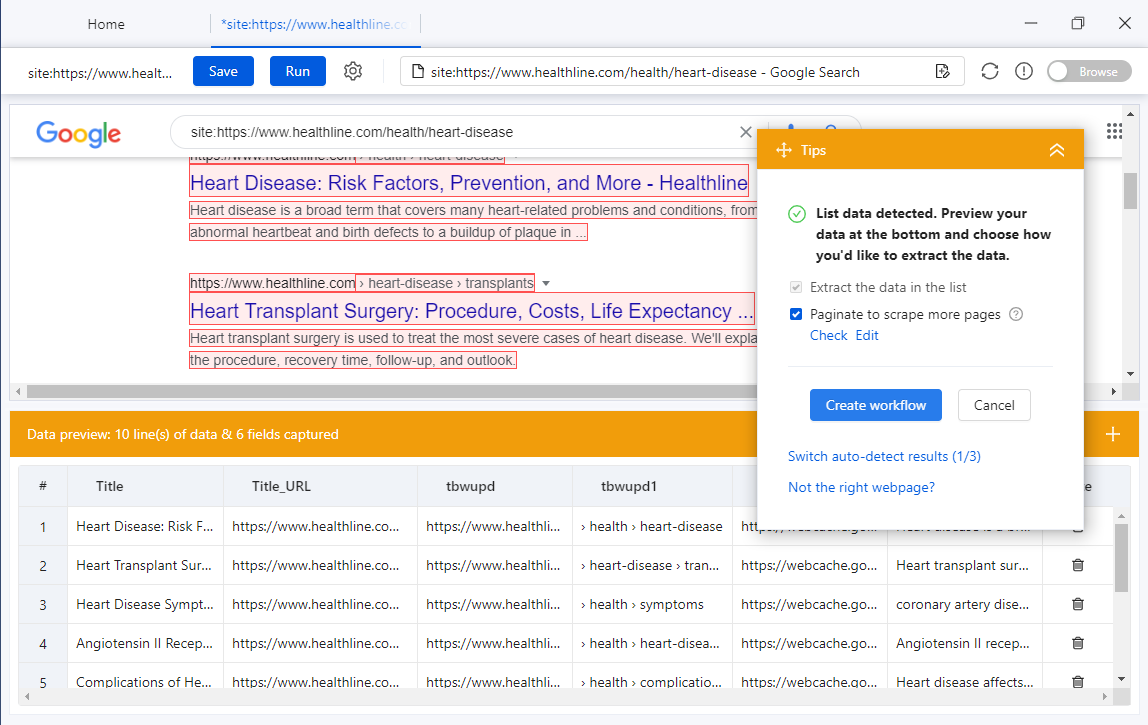Open the Google apps grid icon

click(x=1115, y=131)
